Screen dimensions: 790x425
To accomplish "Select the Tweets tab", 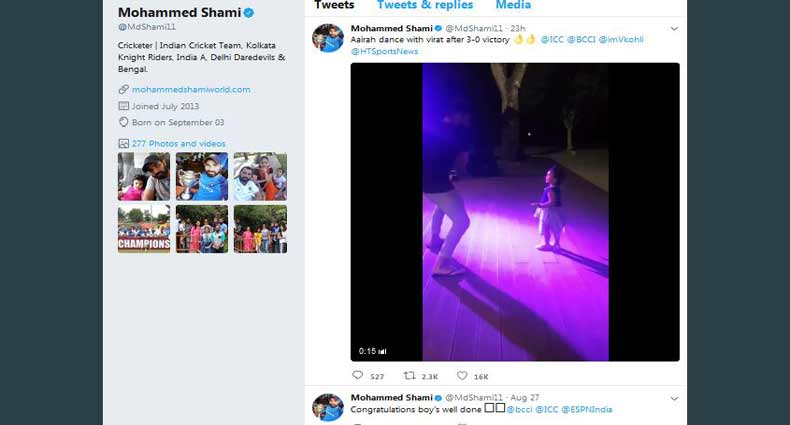I will tap(334, 5).
